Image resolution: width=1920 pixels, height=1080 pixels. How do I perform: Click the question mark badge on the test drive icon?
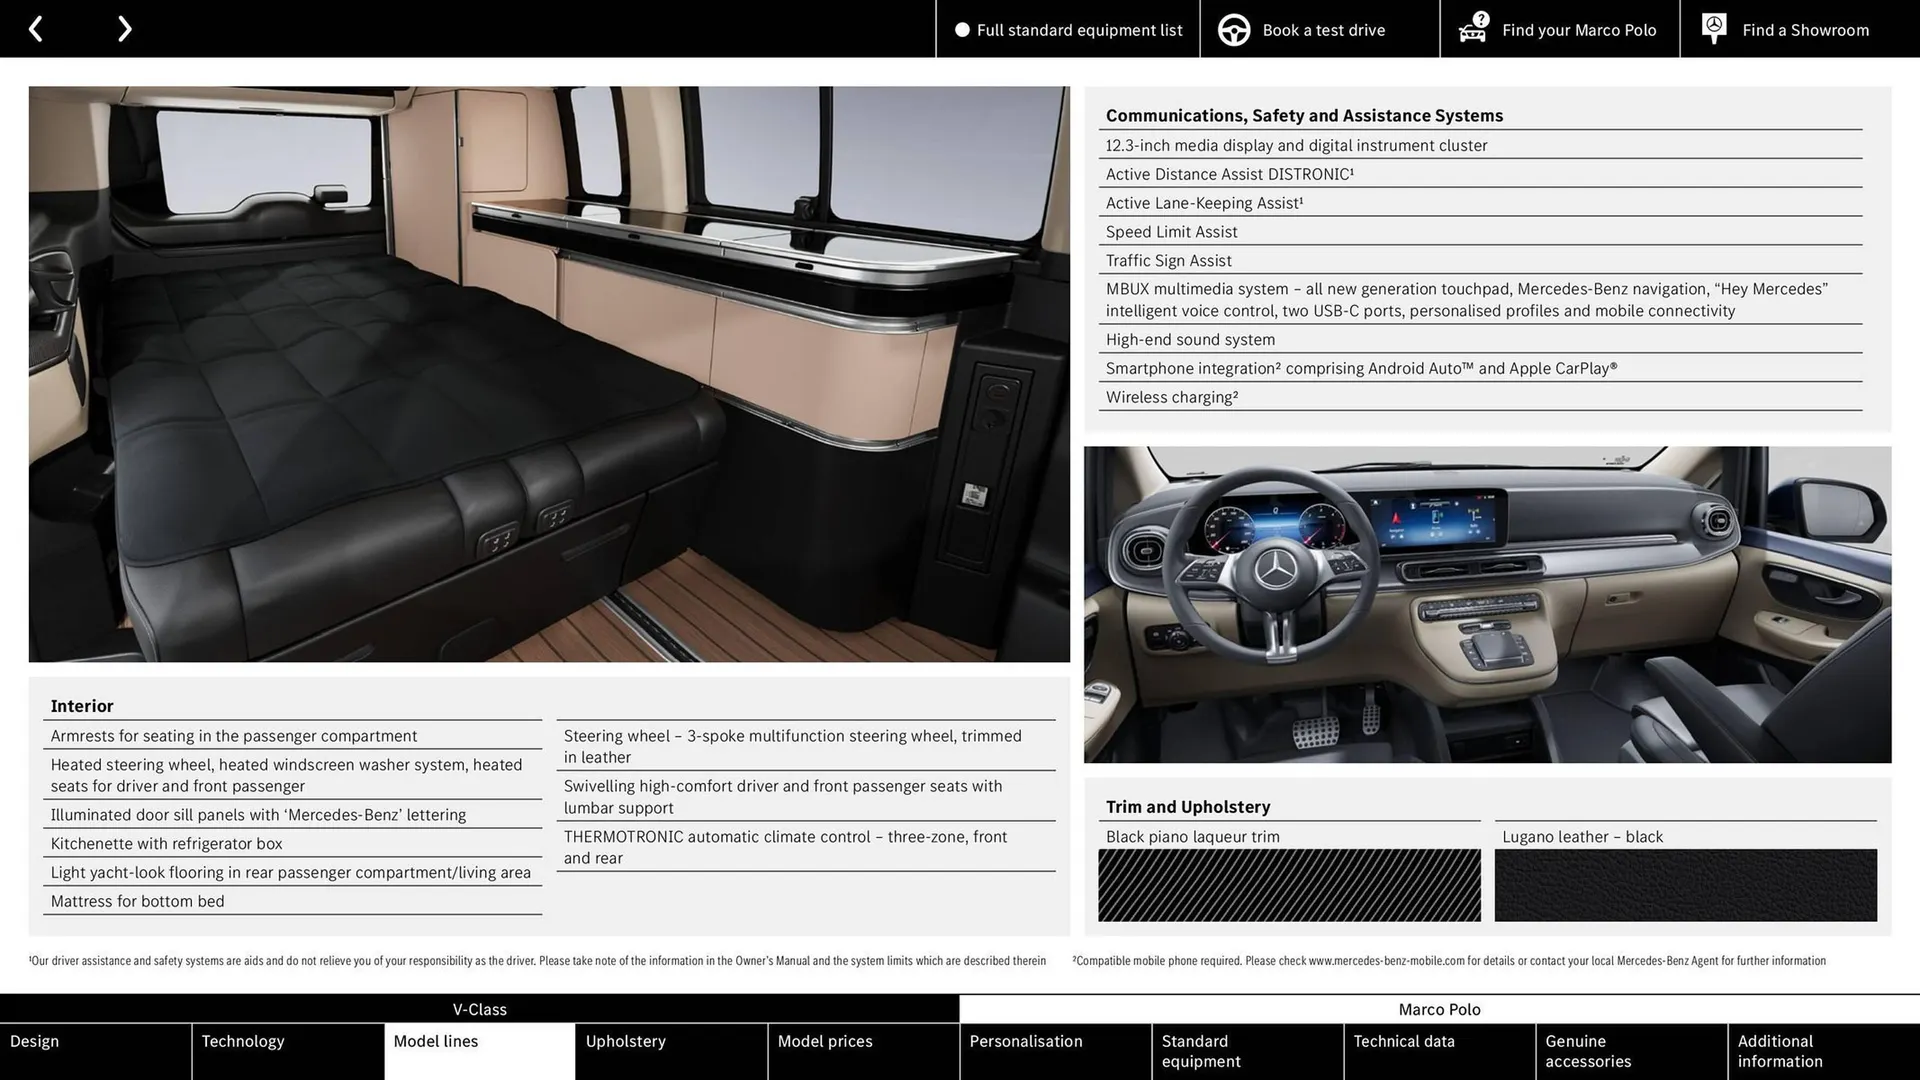[x=1480, y=17]
